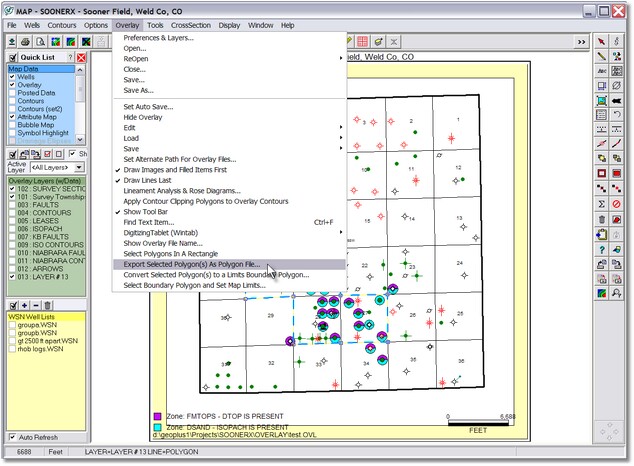Click the red no-entry circle tool icon
The width and height of the screenshot is (634, 466).
click(618, 203)
